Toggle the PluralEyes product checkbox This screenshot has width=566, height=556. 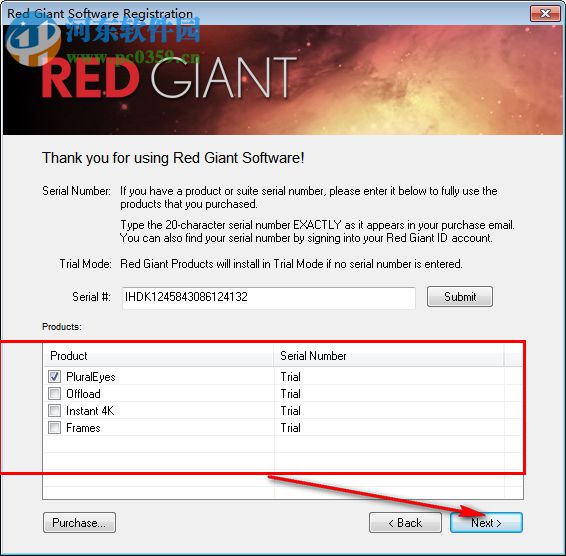click(x=55, y=377)
